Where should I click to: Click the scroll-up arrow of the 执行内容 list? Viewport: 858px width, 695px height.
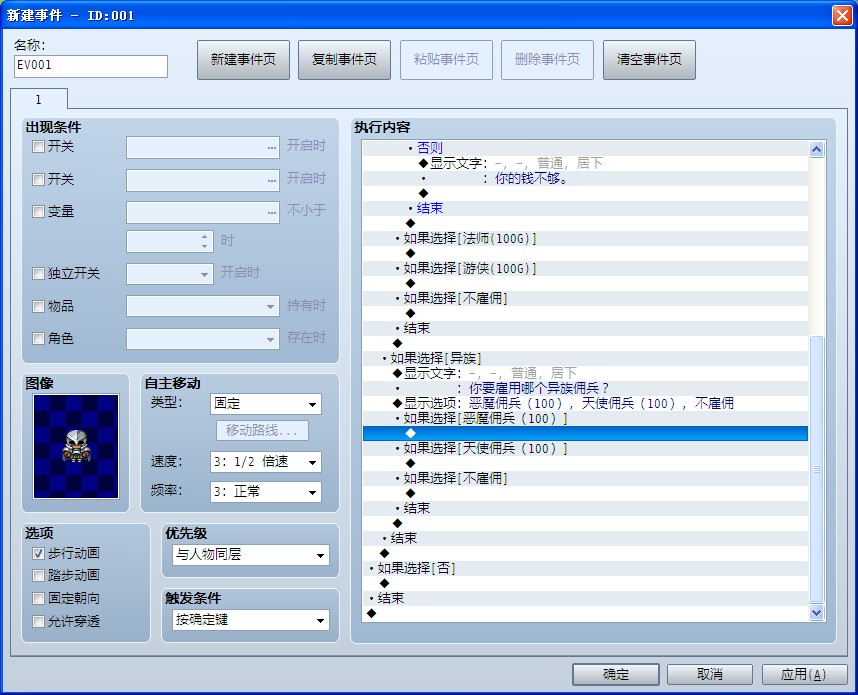(x=816, y=149)
